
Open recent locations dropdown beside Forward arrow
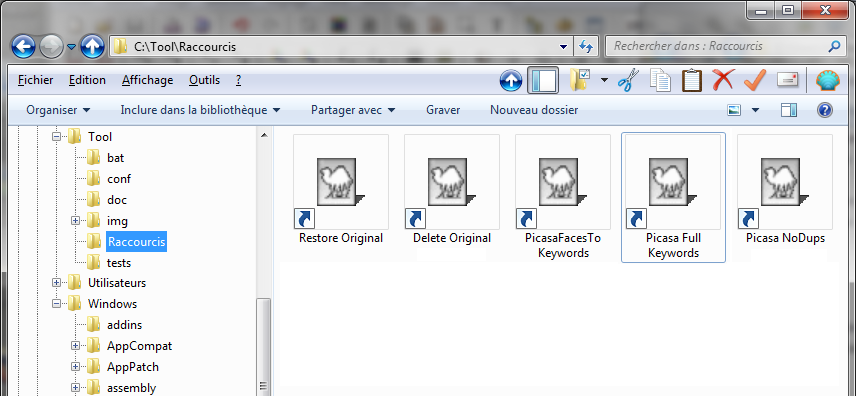[72, 47]
